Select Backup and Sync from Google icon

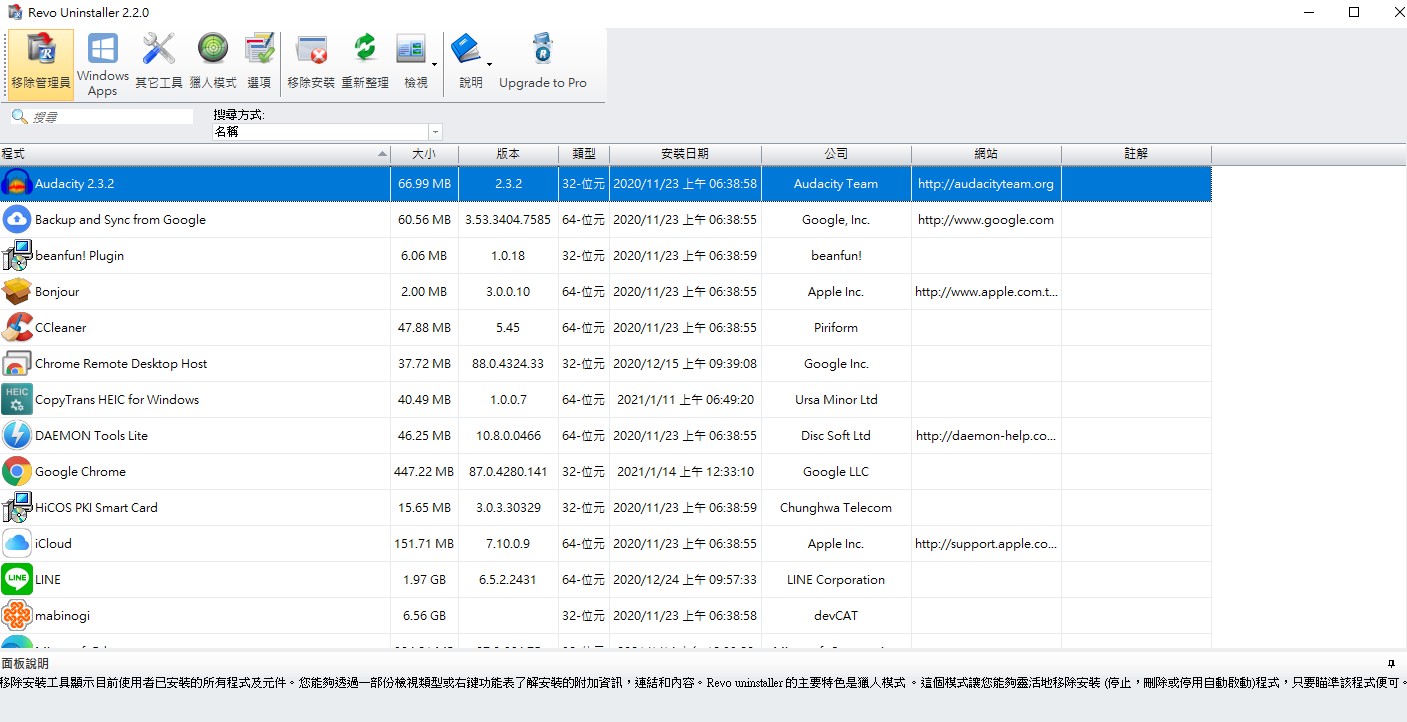17,219
